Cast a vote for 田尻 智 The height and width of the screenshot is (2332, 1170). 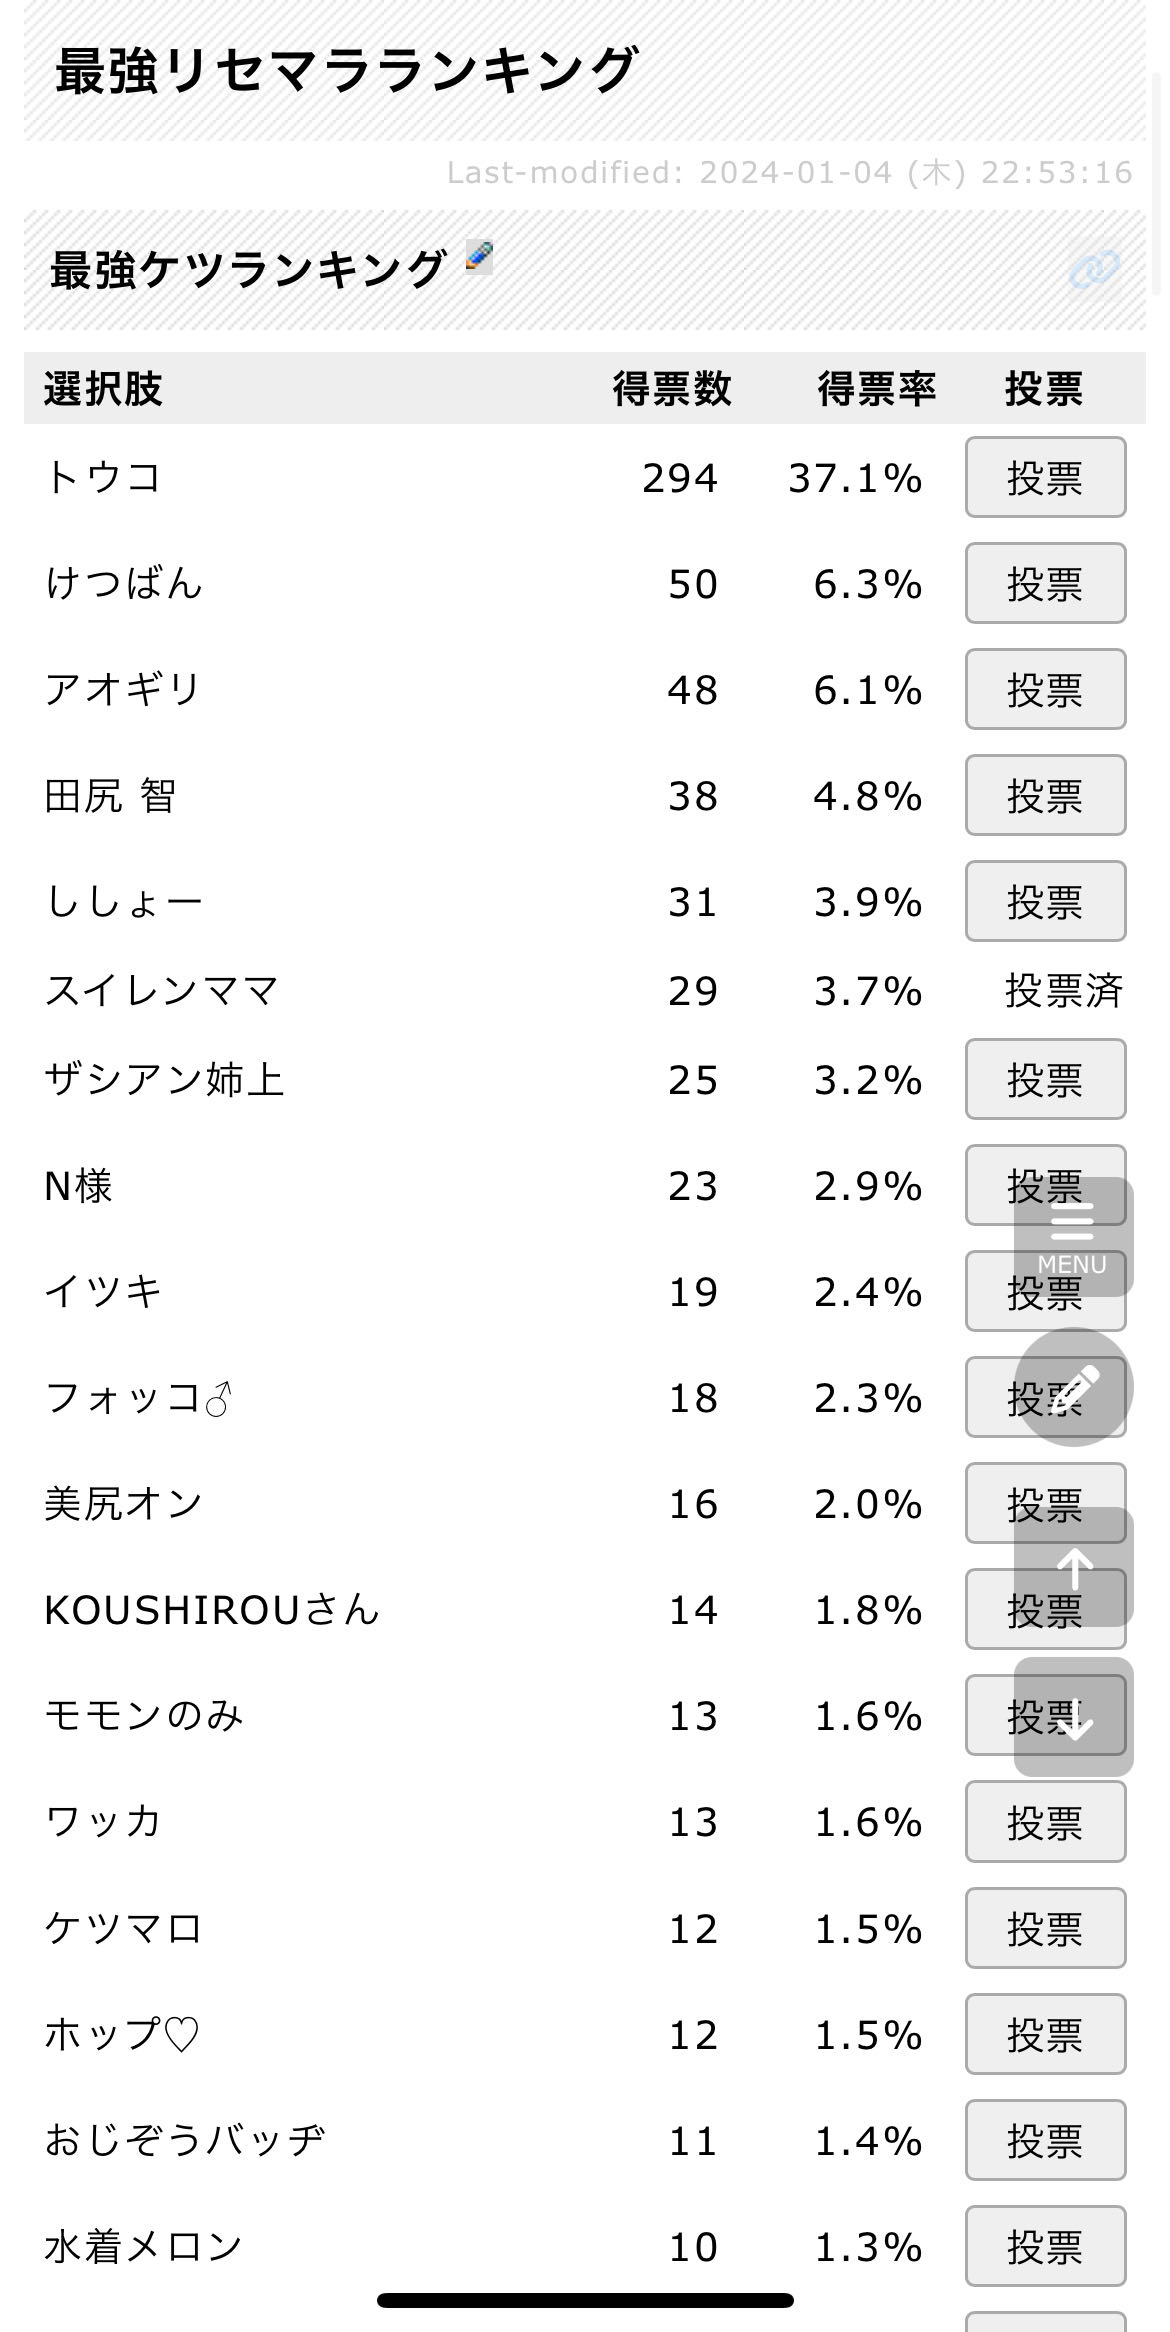coord(1045,796)
